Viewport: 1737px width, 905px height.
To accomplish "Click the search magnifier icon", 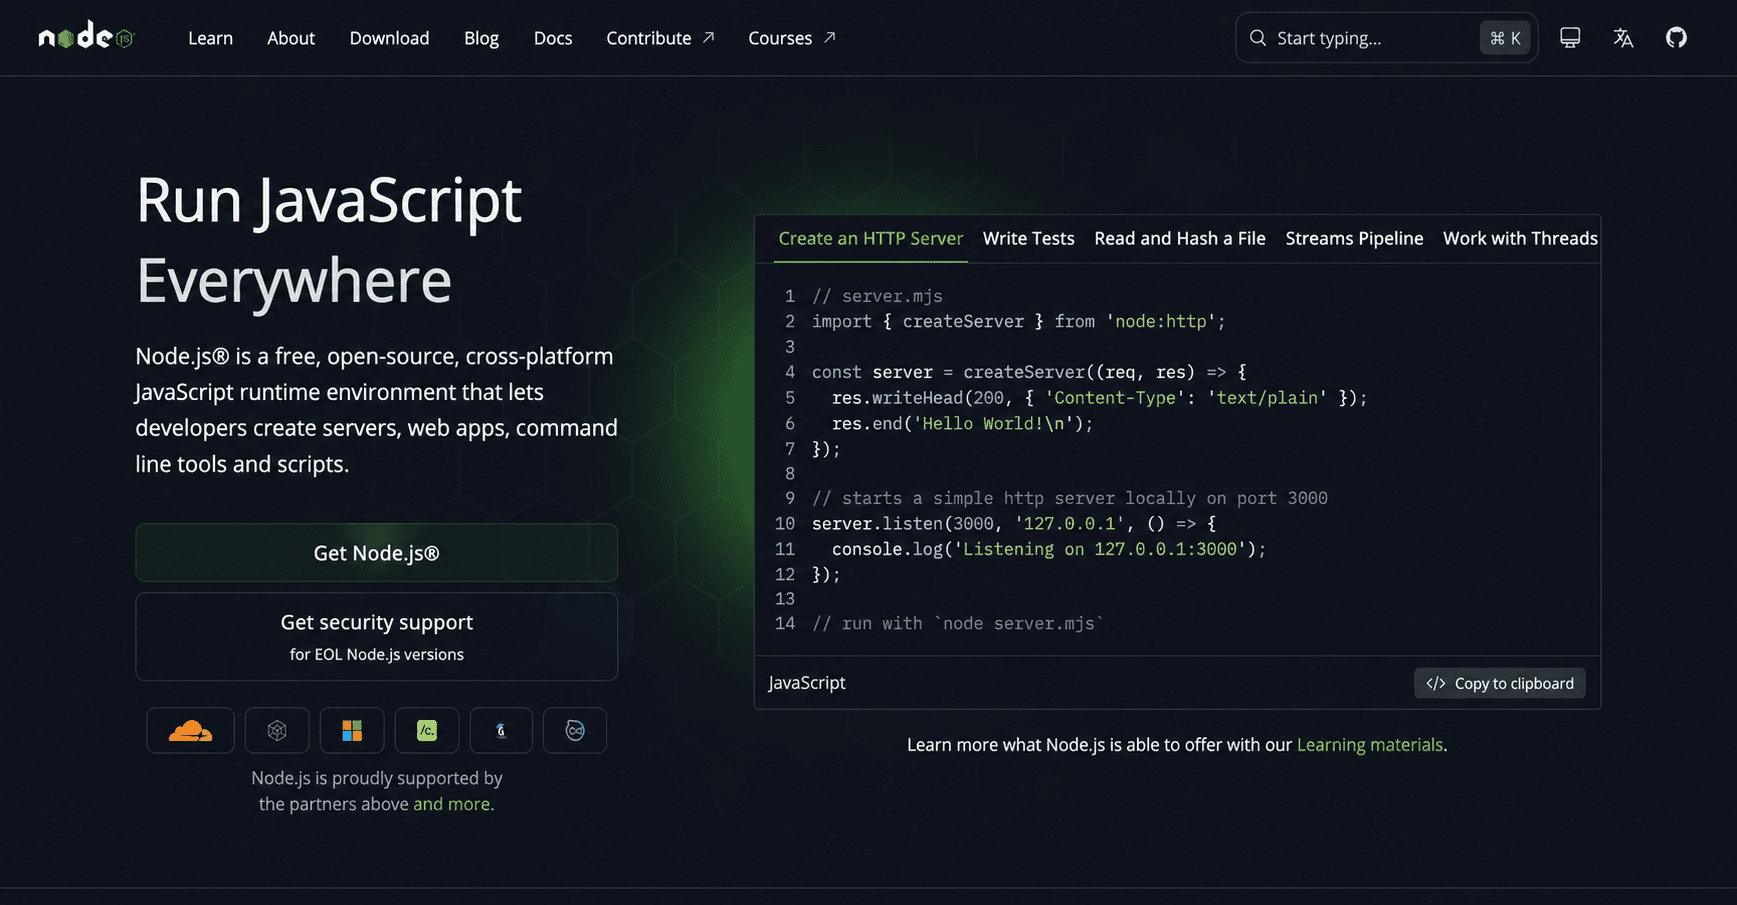I will click(x=1258, y=38).
